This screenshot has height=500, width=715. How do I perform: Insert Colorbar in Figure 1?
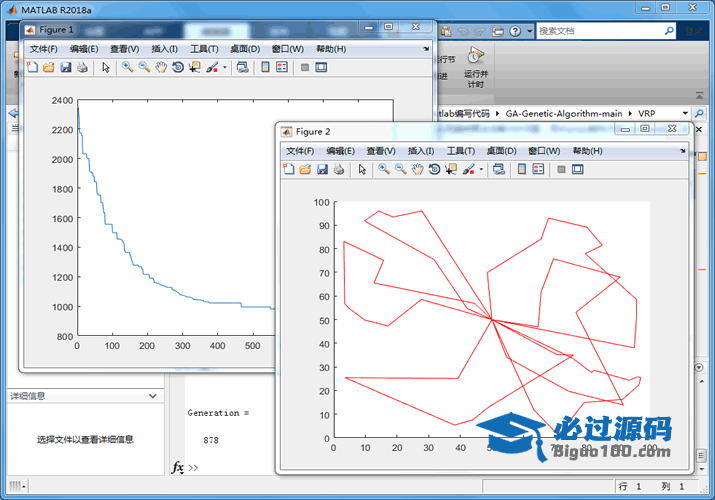tap(265, 67)
